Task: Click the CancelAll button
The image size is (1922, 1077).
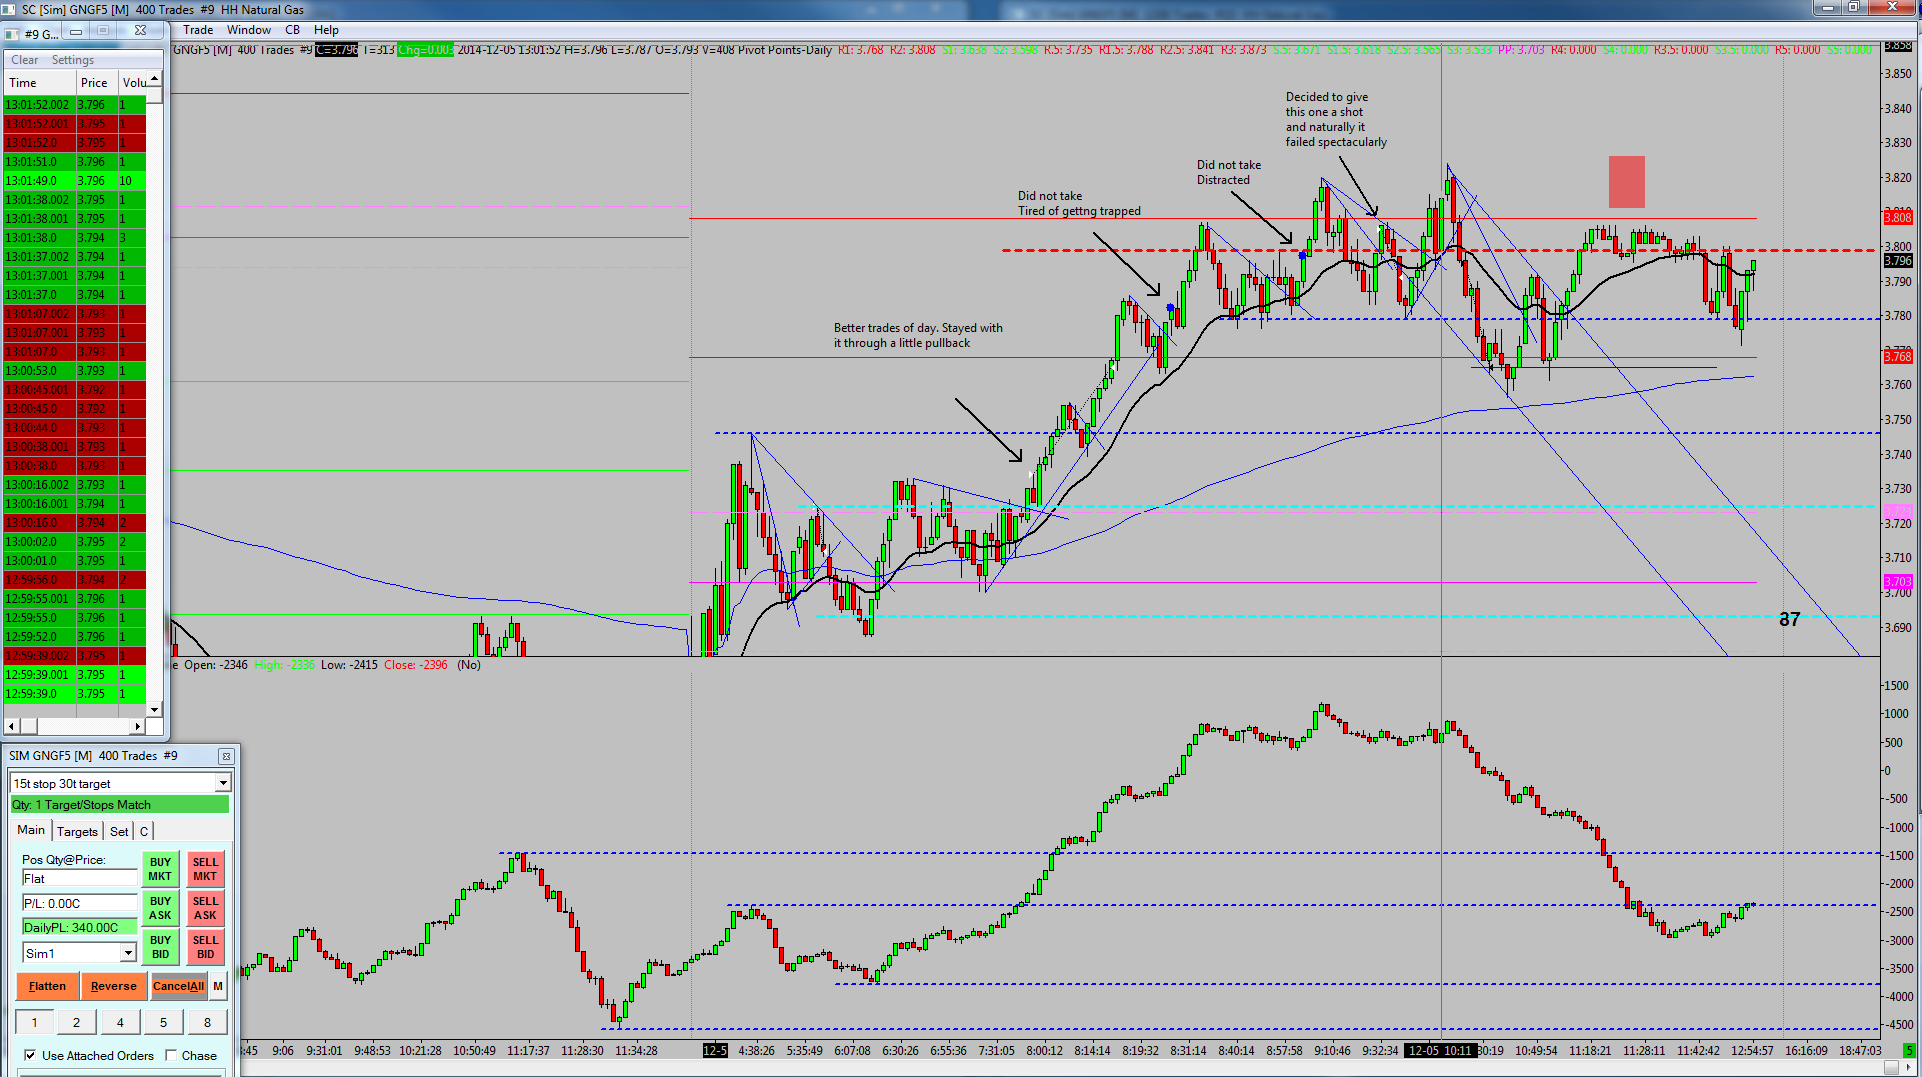Action: tap(178, 986)
